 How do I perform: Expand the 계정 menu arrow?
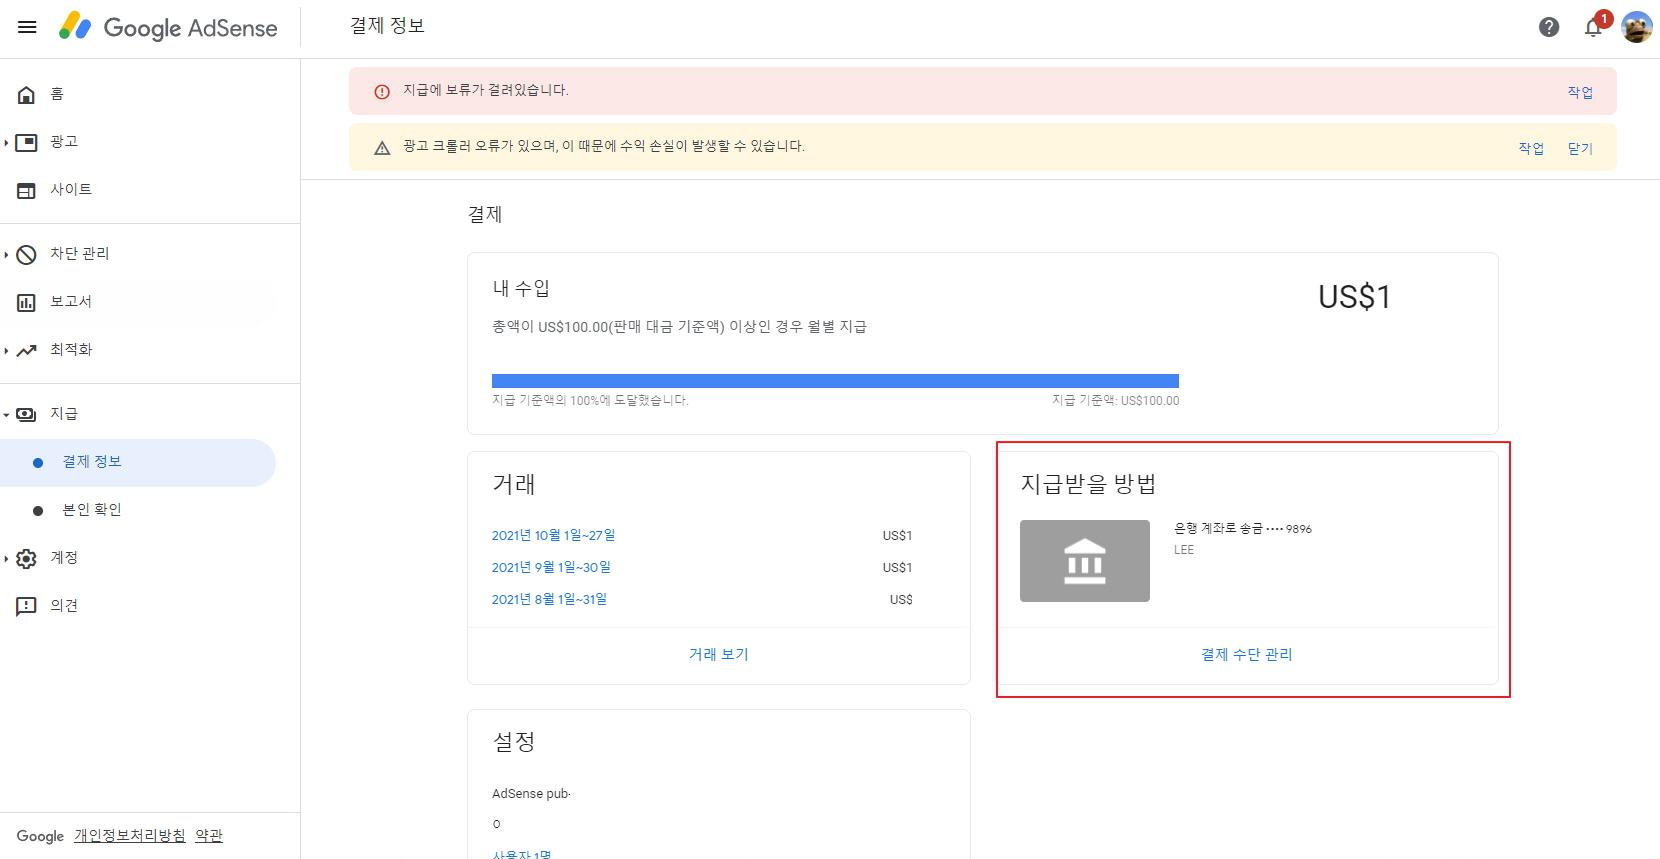pos(6,558)
